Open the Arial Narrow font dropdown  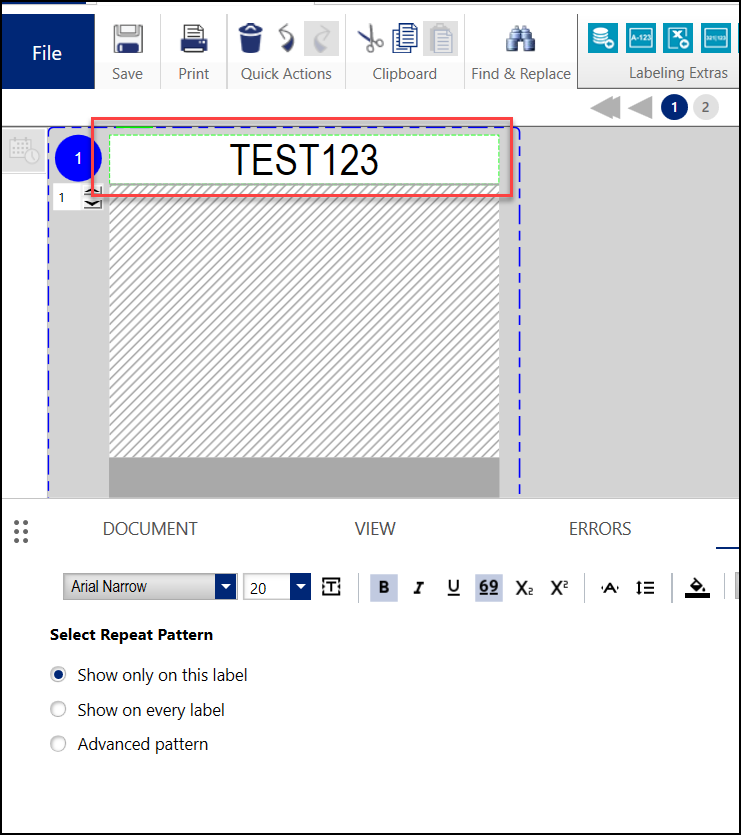[226, 587]
